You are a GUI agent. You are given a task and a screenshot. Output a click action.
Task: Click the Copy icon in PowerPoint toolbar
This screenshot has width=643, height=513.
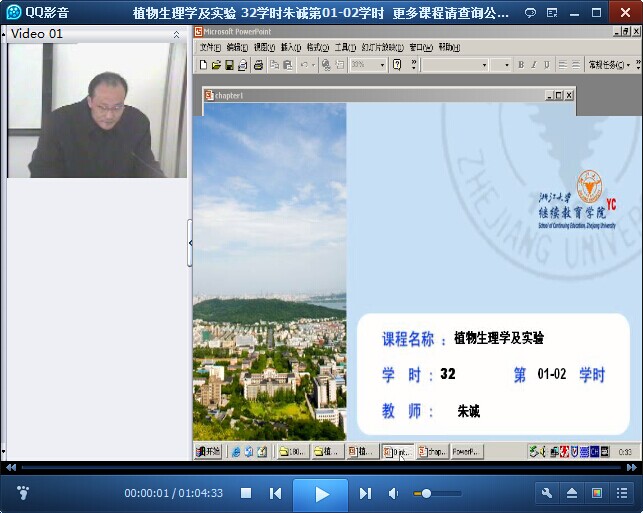[274, 65]
